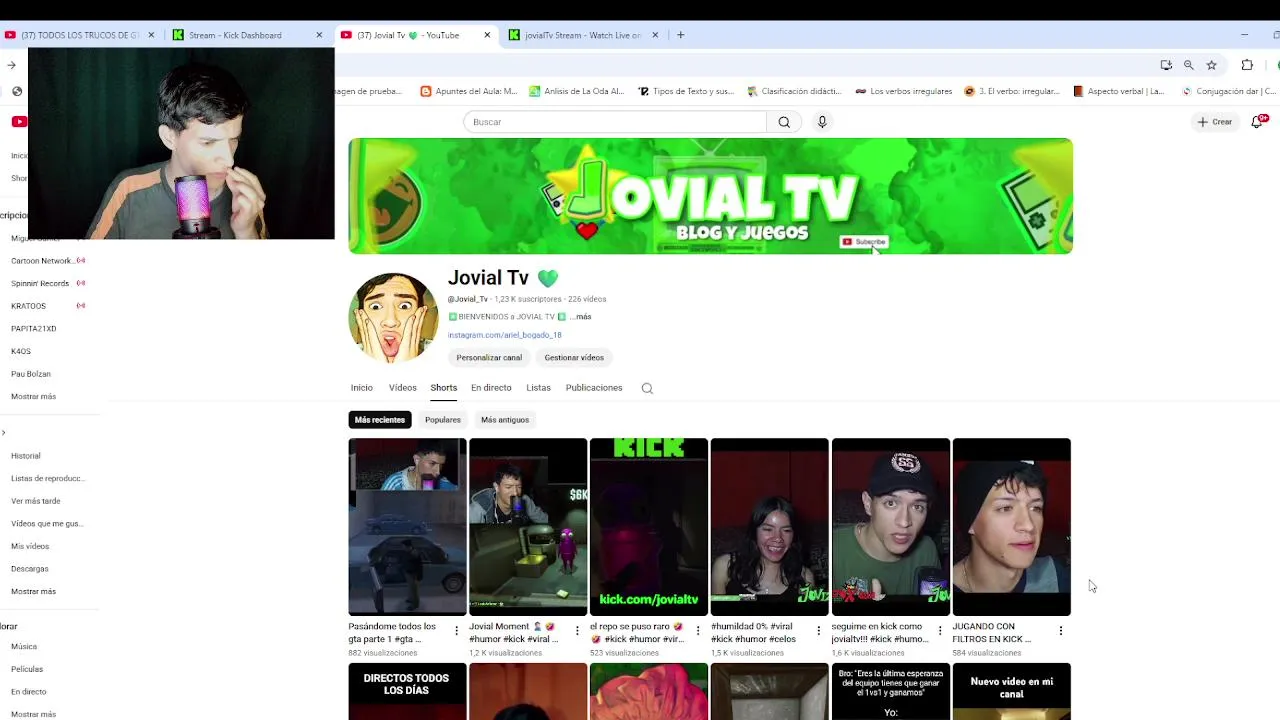This screenshot has height=720, width=1280.
Task: Open menu for #humildad #viral short
Action: [819, 630]
